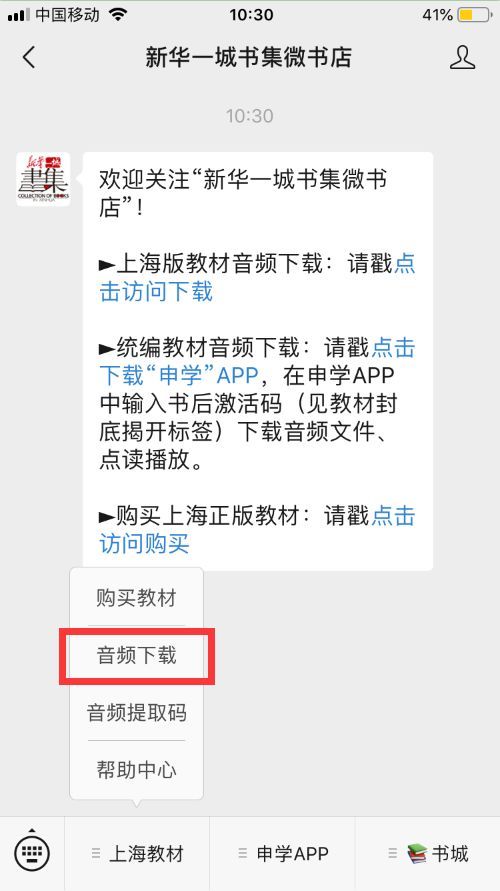Choose 音频提取码 in popup menu

136,712
